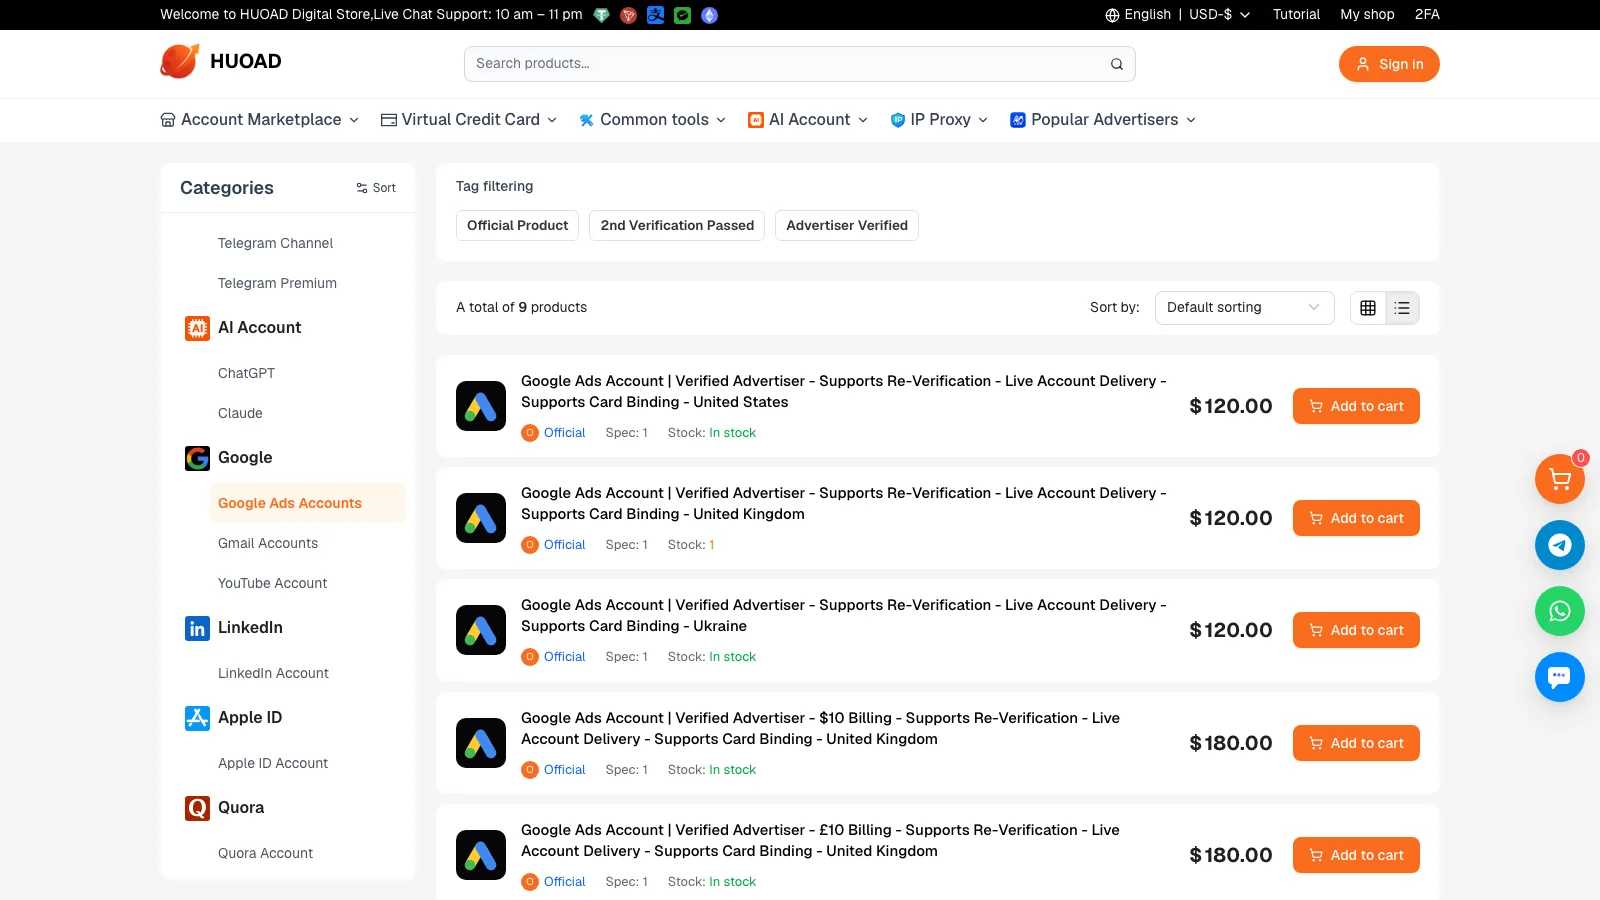
Task: Click Google Ads thumbnail for United States product
Action: [481, 406]
